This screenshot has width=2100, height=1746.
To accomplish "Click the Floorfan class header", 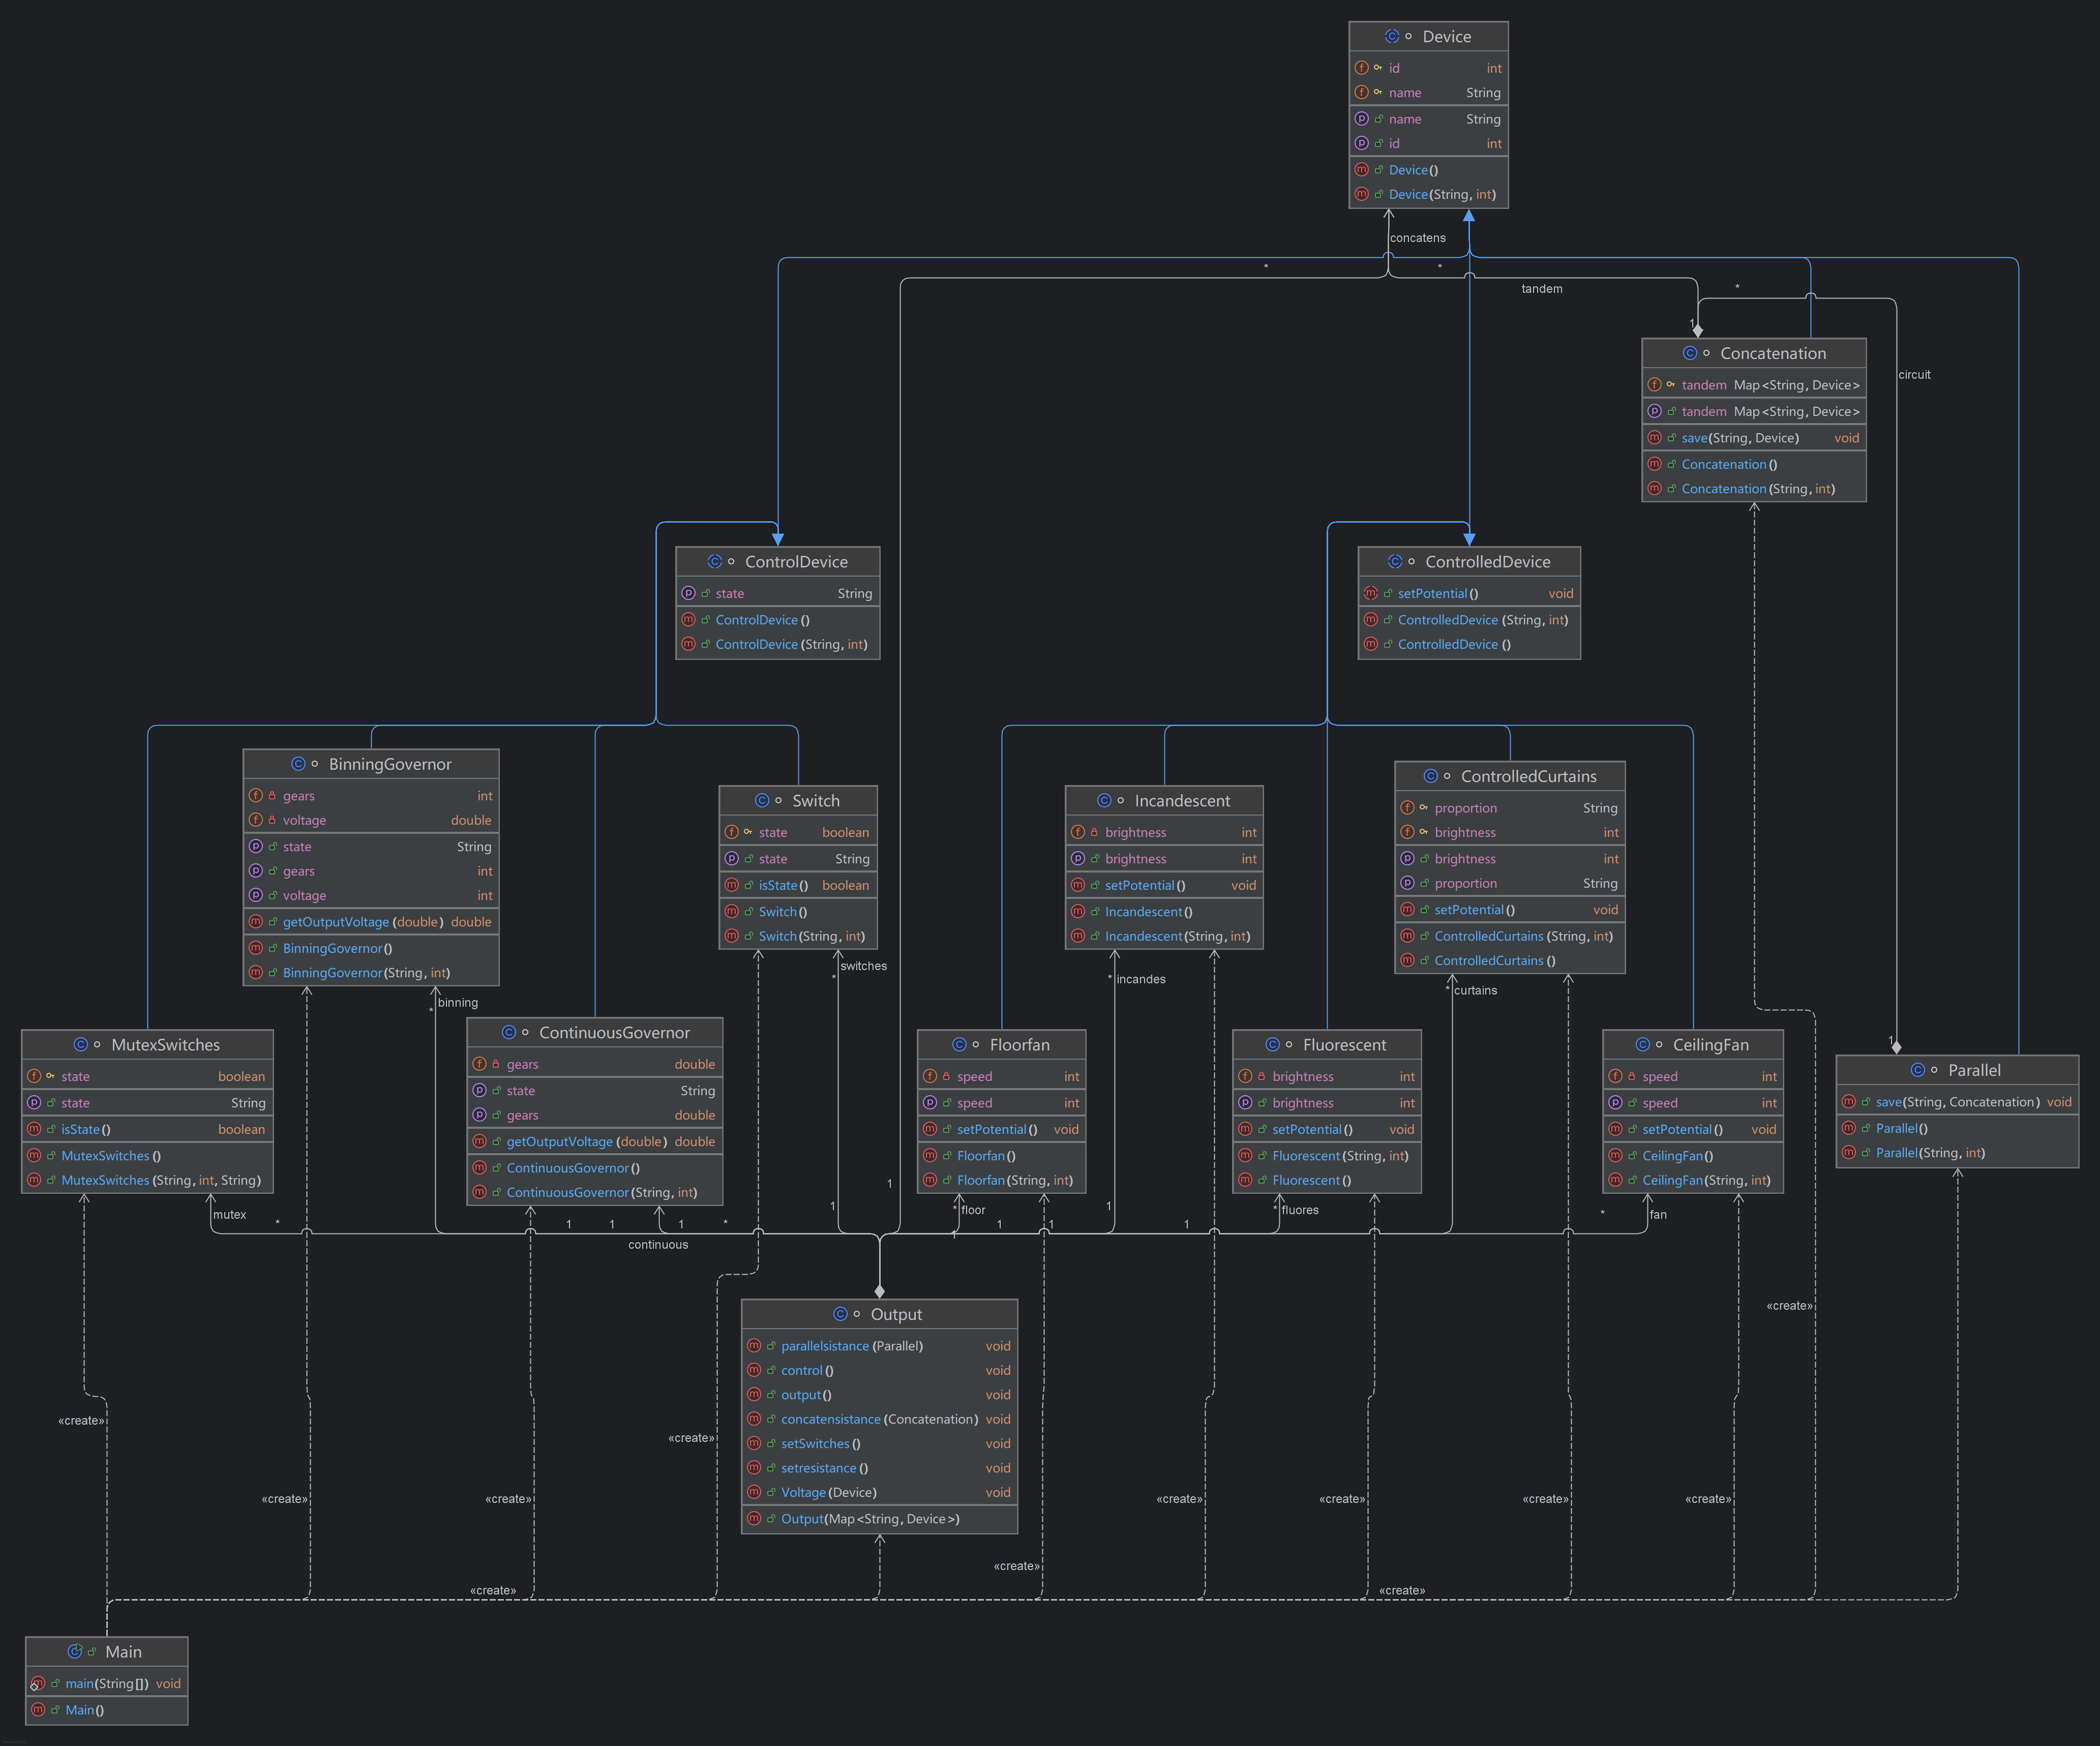I will click(1019, 1045).
